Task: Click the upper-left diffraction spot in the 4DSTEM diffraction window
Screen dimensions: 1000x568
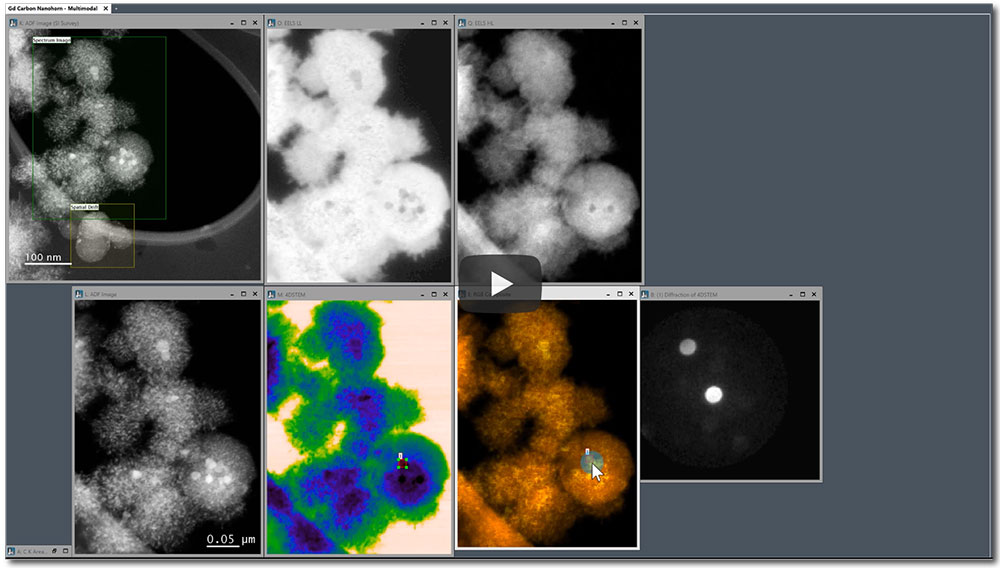Action: [688, 347]
